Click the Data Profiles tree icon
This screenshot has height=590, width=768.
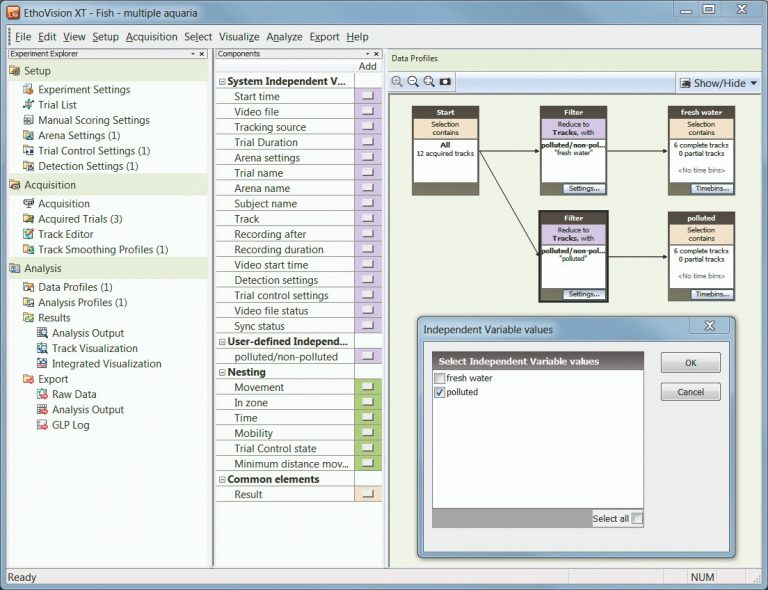[x=28, y=287]
